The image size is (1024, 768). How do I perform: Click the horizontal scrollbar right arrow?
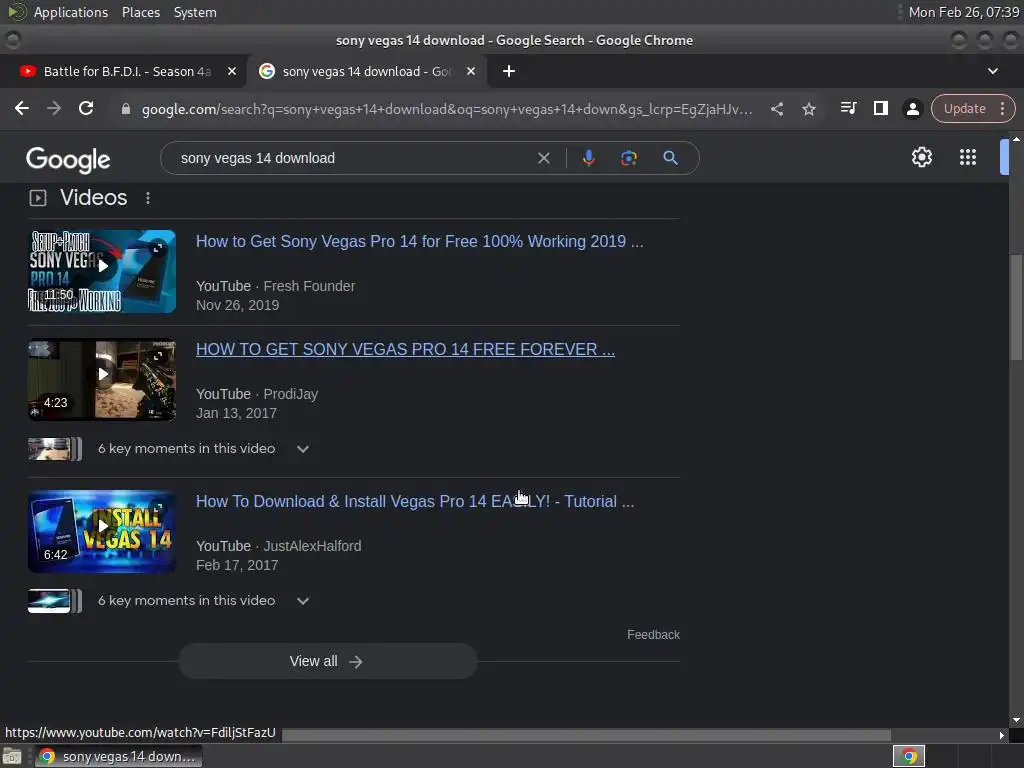(1002, 735)
